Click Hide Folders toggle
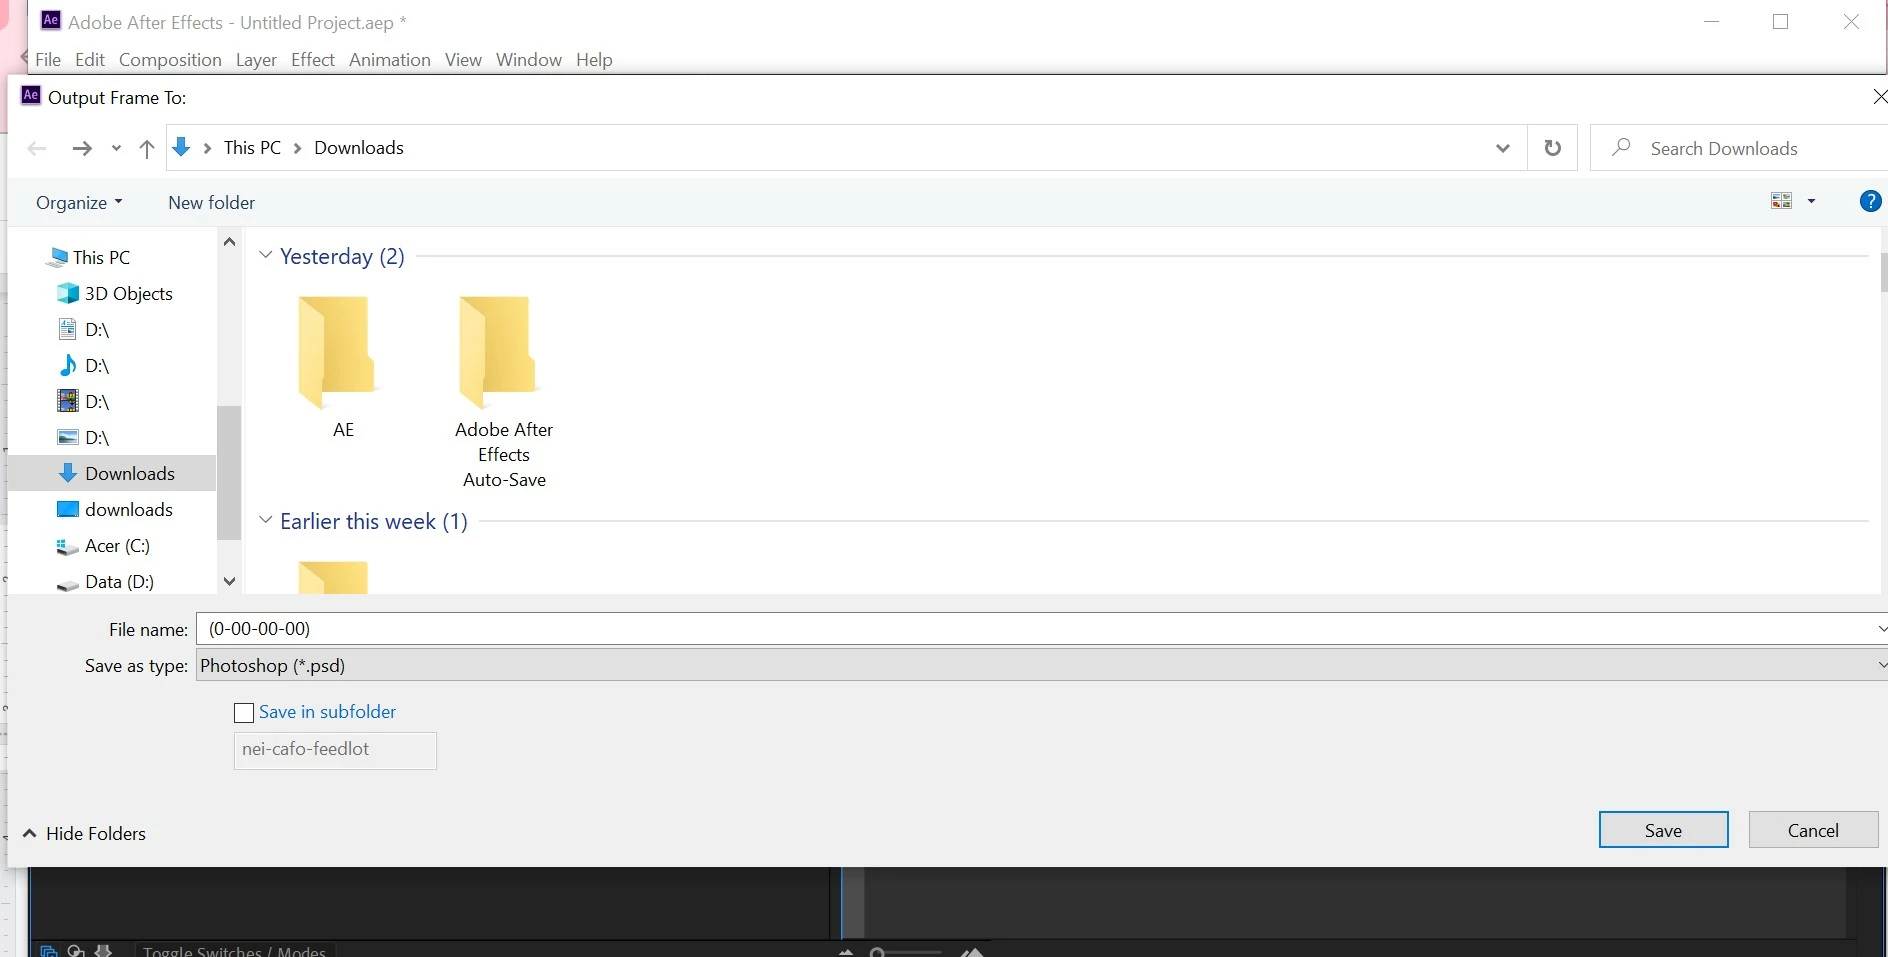This screenshot has height=957, width=1888. click(x=84, y=833)
